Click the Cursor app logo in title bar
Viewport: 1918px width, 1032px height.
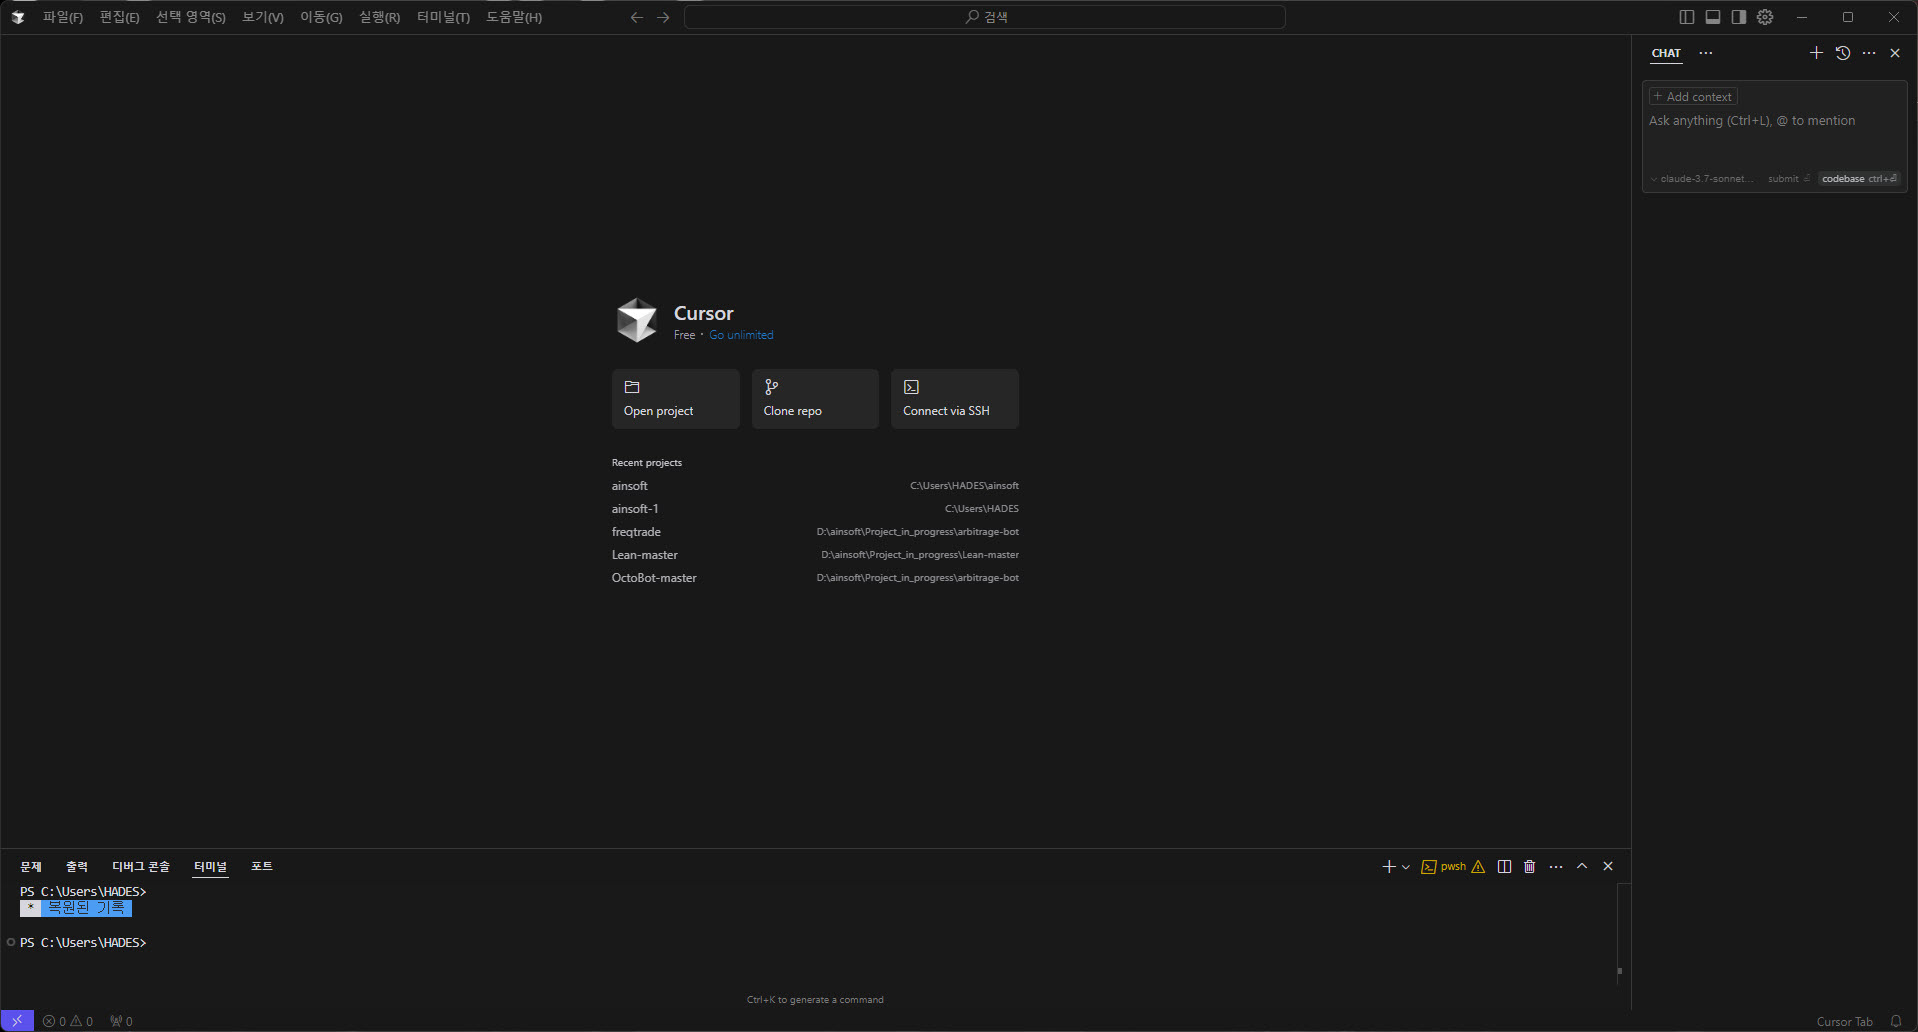pyautogui.click(x=18, y=17)
